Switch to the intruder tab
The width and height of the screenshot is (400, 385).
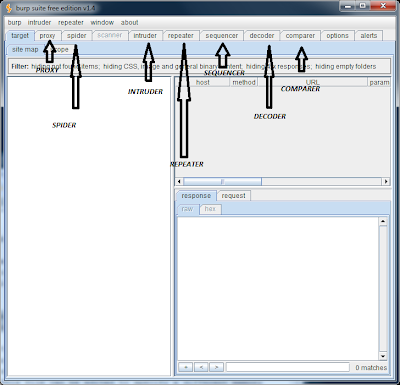(145, 36)
